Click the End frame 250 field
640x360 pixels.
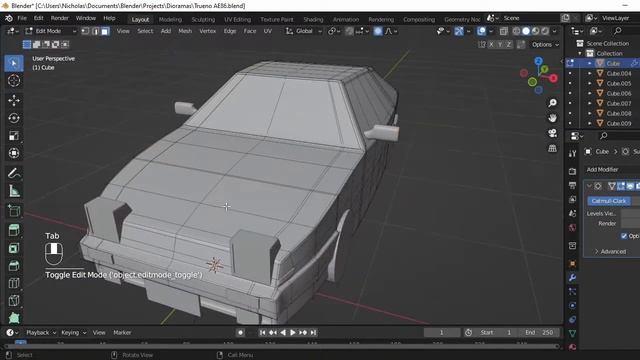539,333
